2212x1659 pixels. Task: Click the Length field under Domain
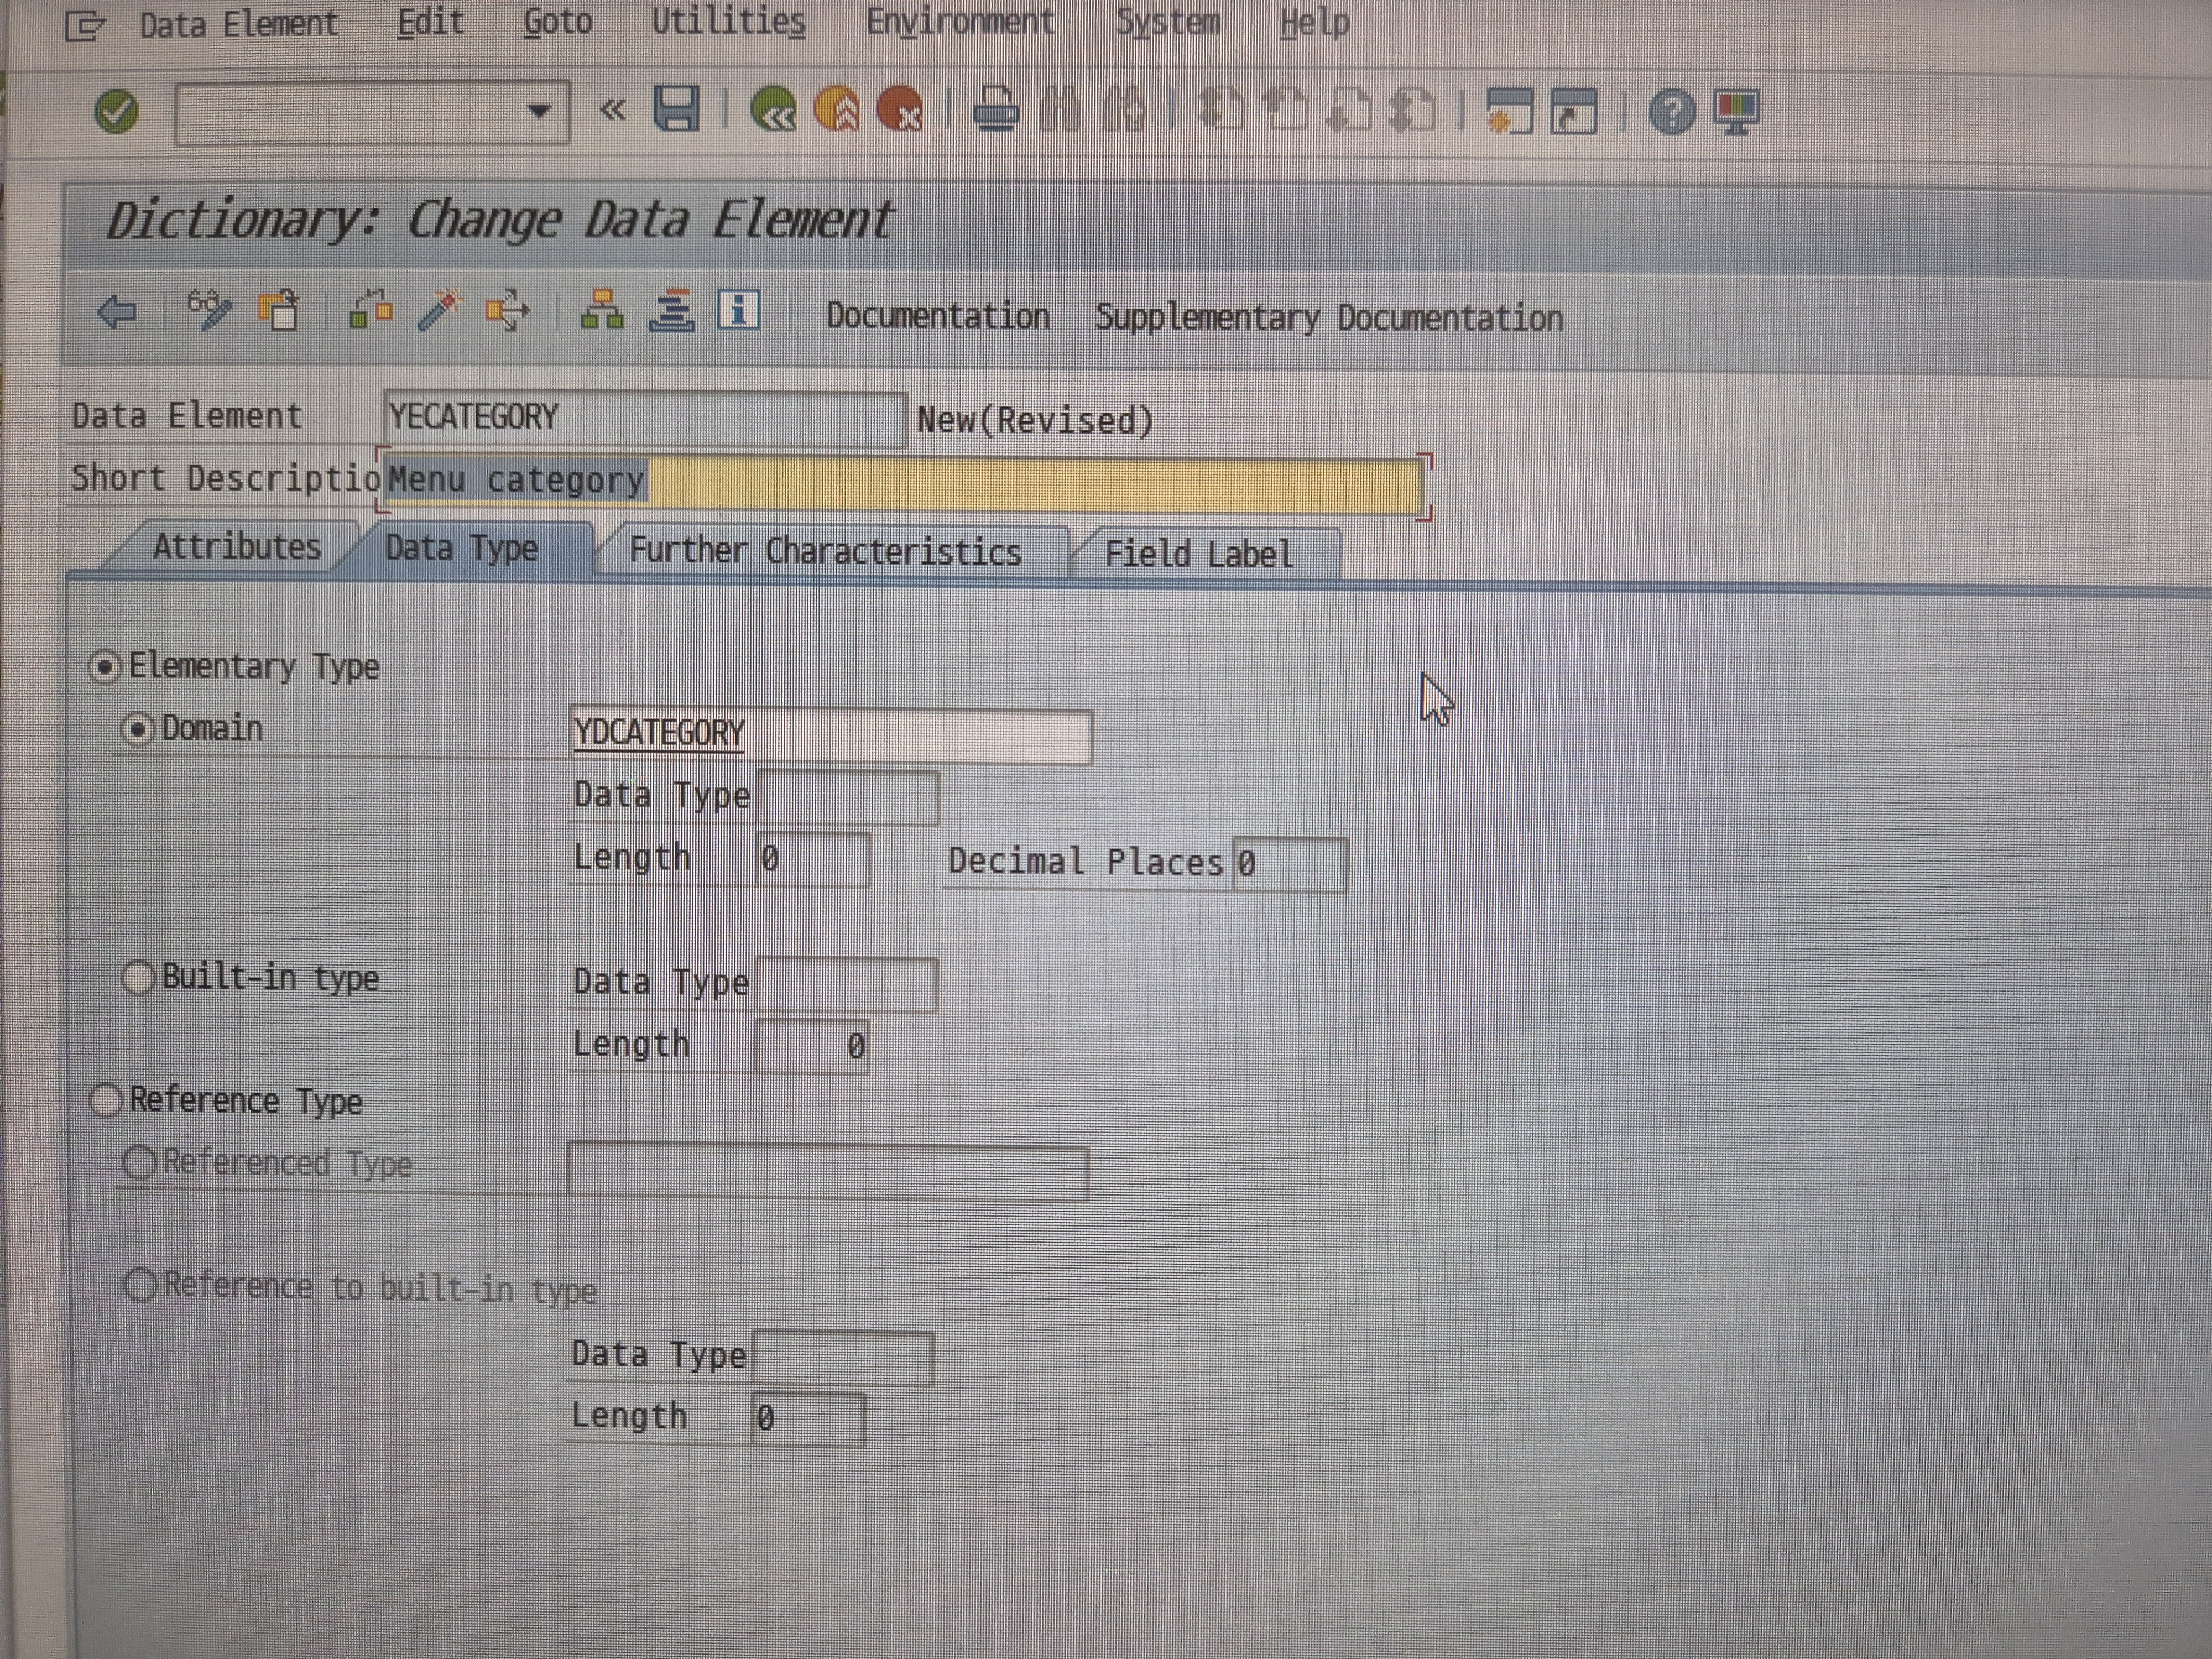pyautogui.click(x=813, y=859)
